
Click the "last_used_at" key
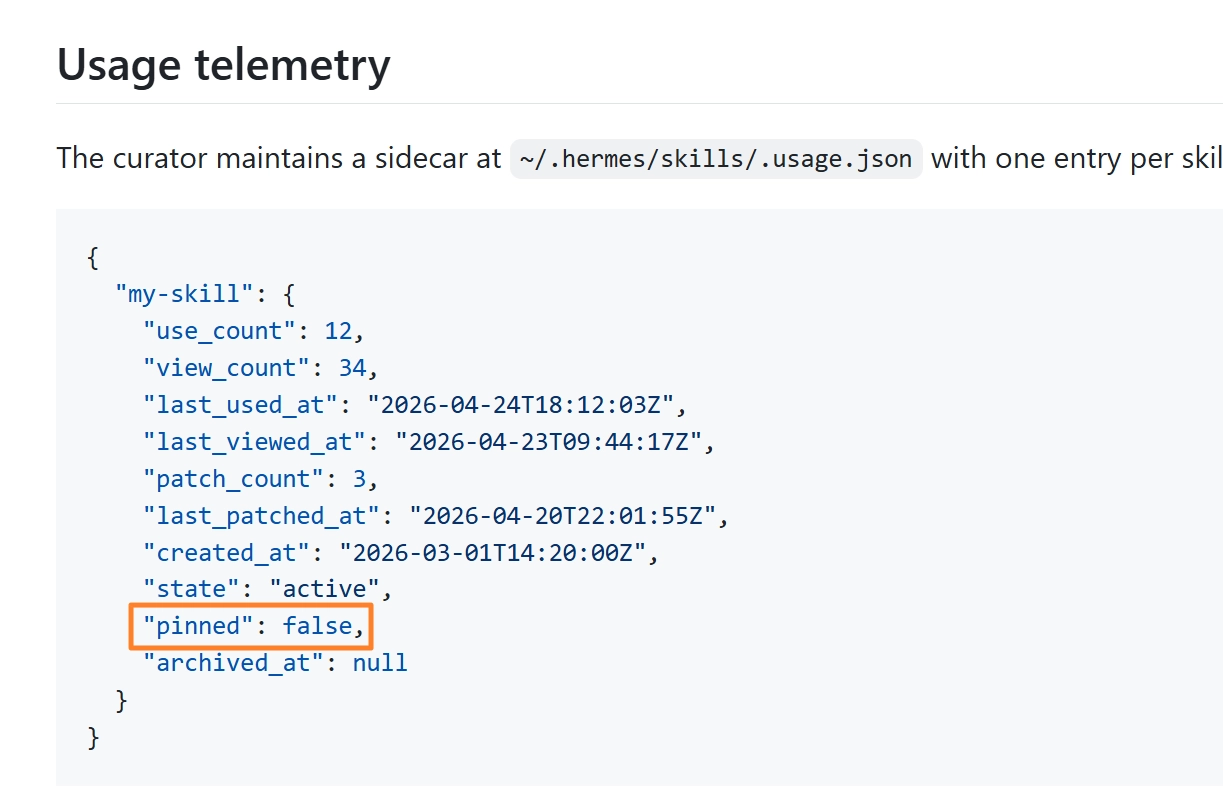click(241, 405)
